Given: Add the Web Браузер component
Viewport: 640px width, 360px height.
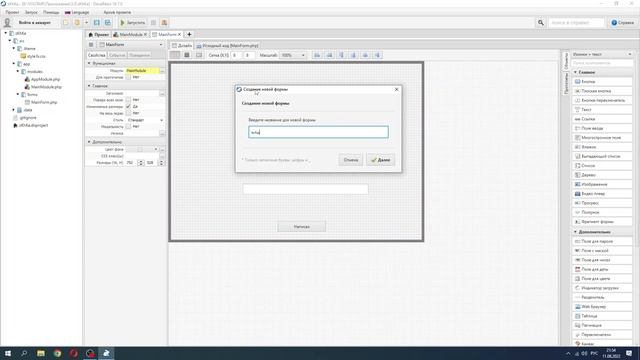Looking at the screenshot, I should (602, 307).
